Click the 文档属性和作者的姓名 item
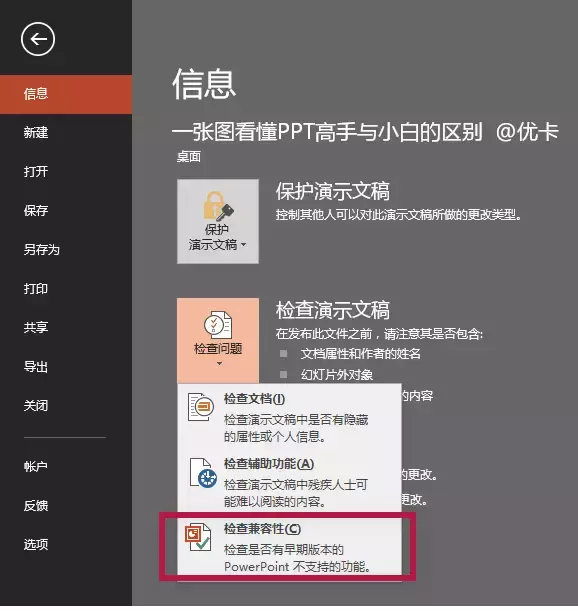 tap(361, 354)
